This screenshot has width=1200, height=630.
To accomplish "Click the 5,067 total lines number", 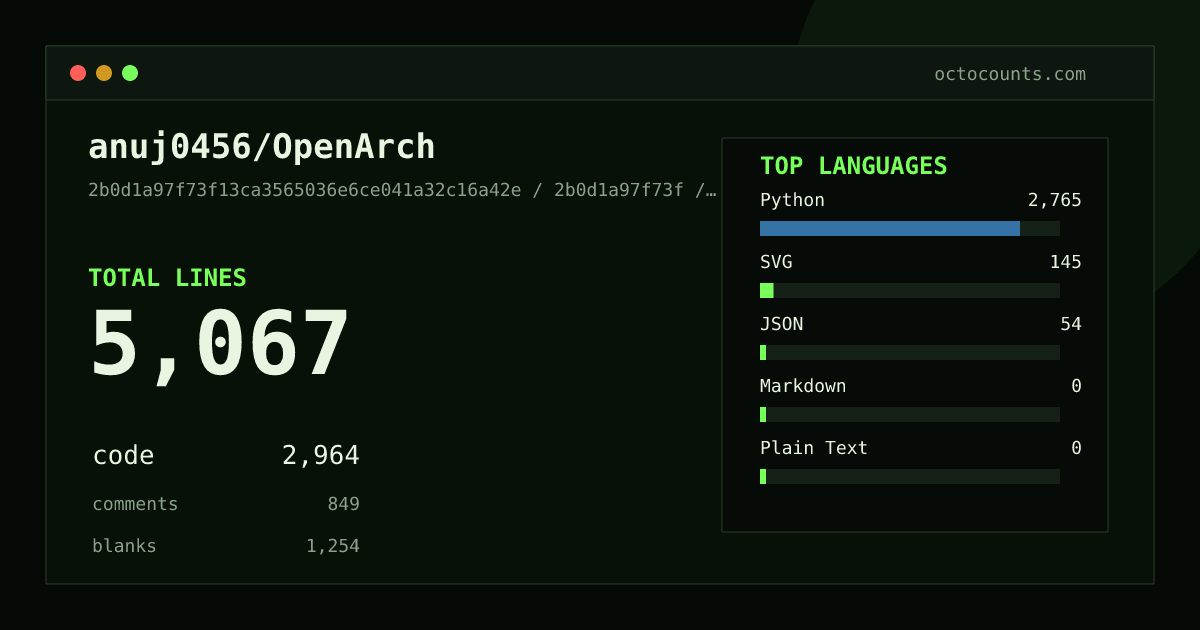I will pyautogui.click(x=220, y=345).
